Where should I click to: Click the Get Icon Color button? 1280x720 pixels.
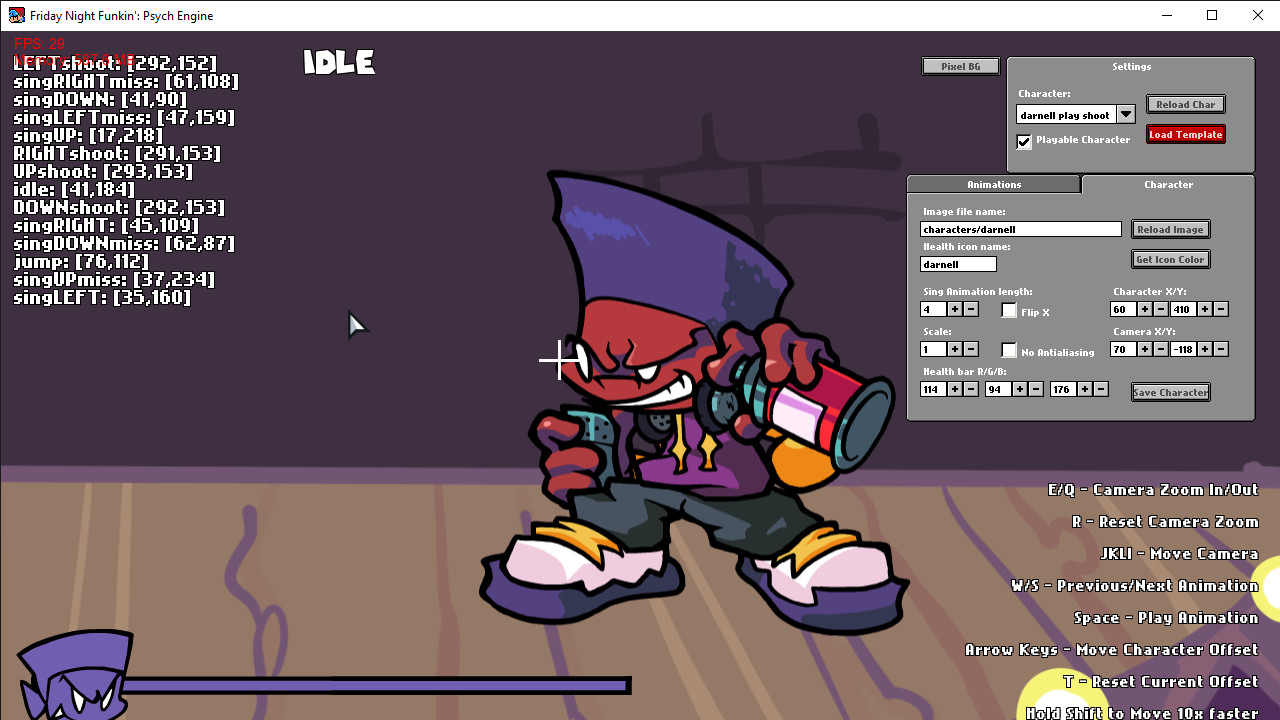tap(1170, 260)
